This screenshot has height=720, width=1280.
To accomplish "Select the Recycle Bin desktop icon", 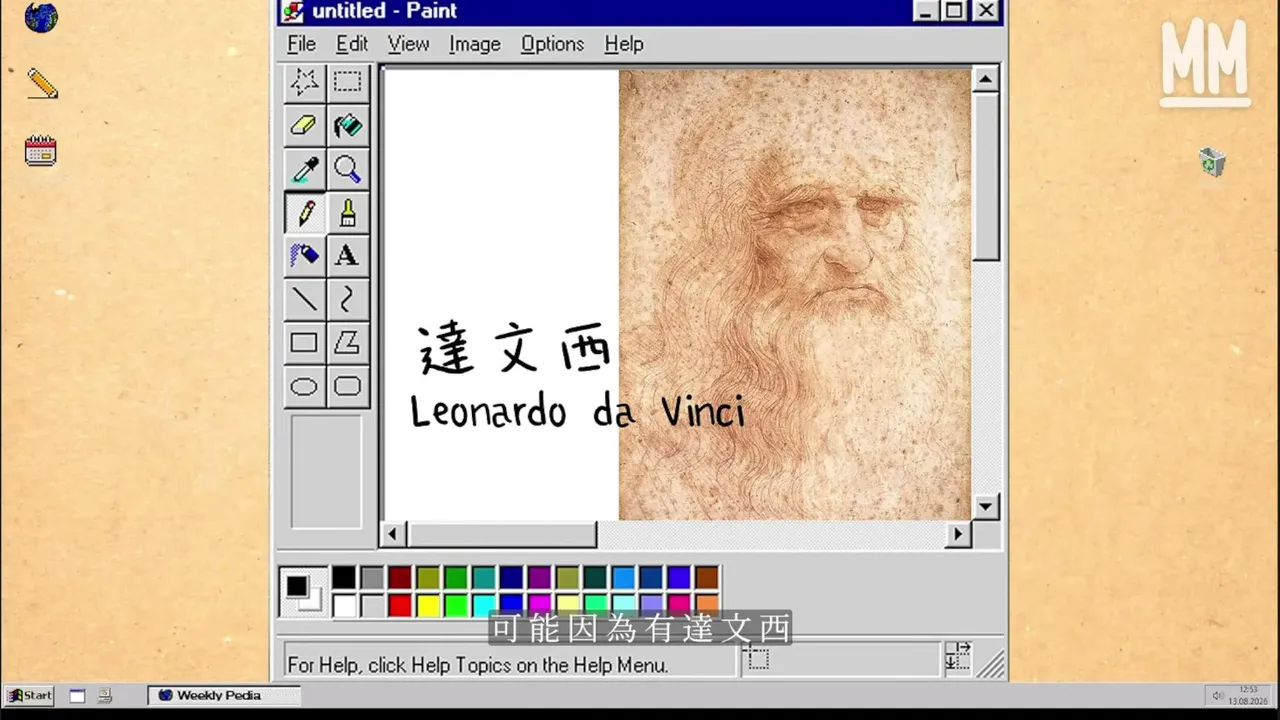I will (1213, 161).
